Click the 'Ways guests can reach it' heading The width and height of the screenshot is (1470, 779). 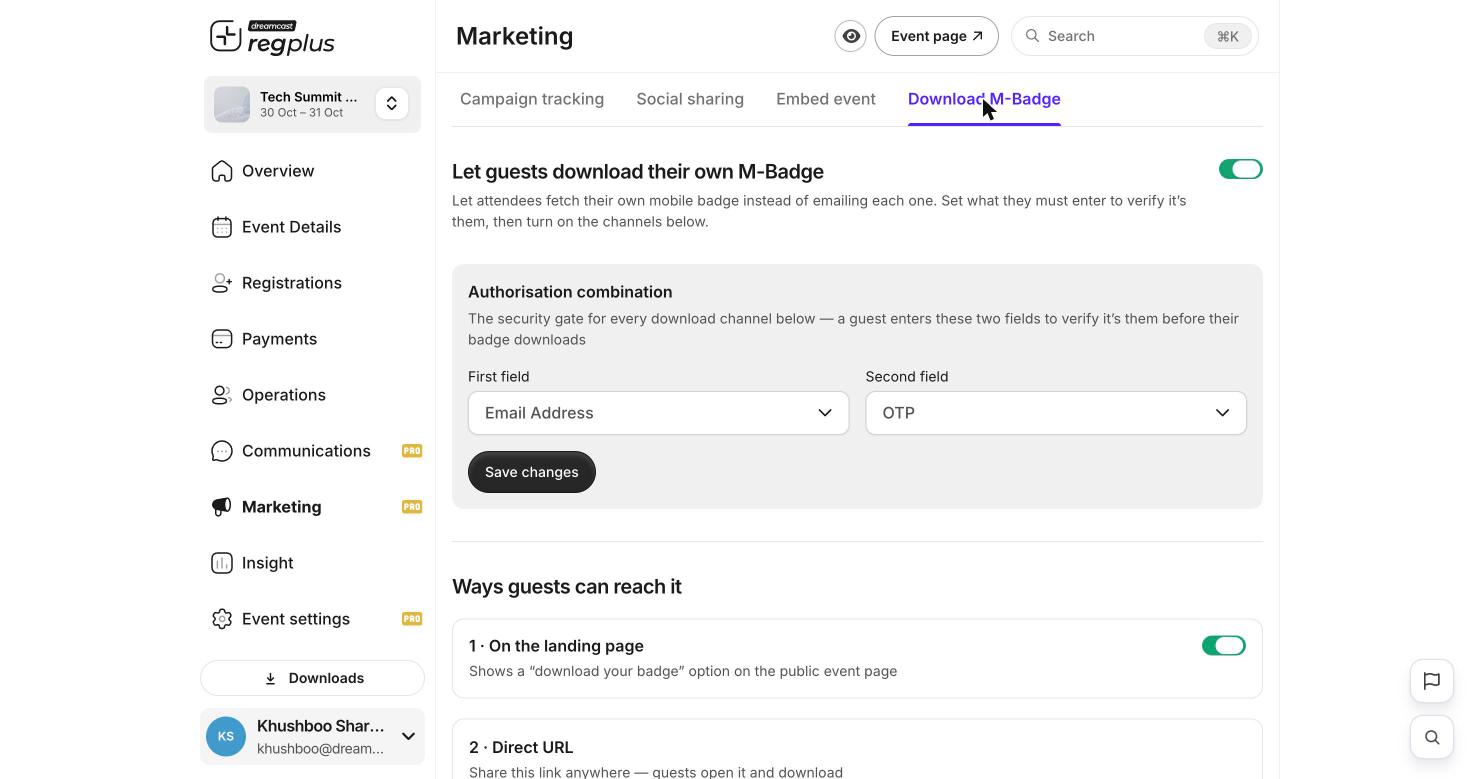pyautogui.click(x=567, y=587)
